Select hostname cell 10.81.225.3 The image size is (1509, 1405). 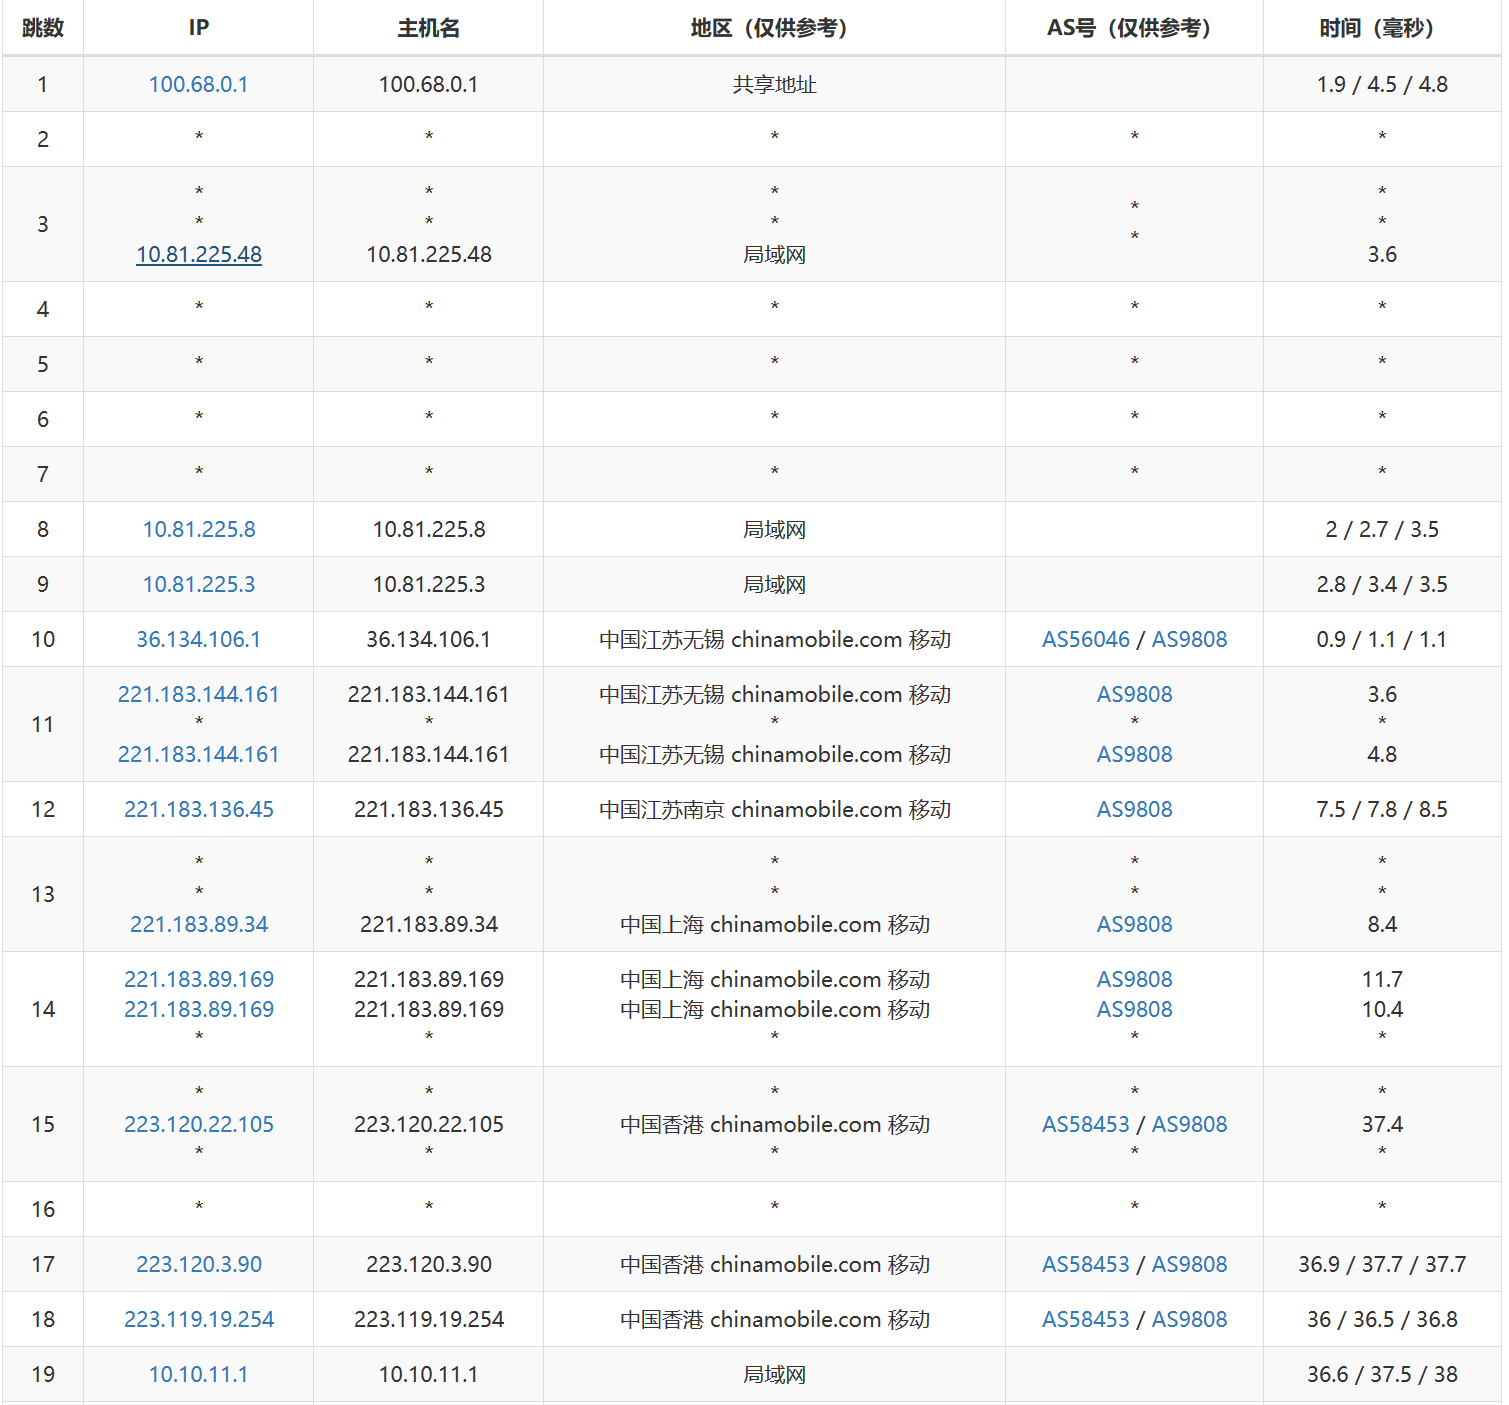click(x=429, y=584)
